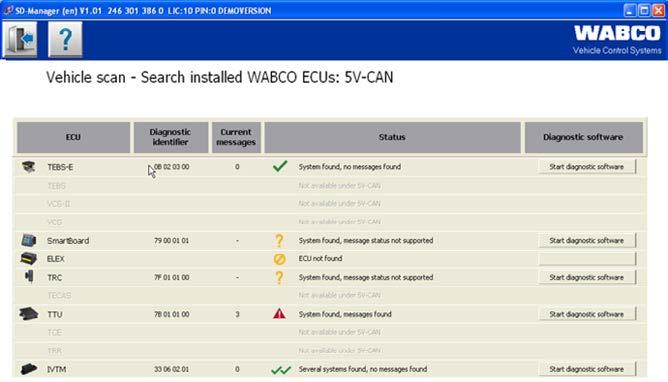The width and height of the screenshot is (668, 382).
Task: Click identifier 78 01 01 00
Action: pos(172,314)
